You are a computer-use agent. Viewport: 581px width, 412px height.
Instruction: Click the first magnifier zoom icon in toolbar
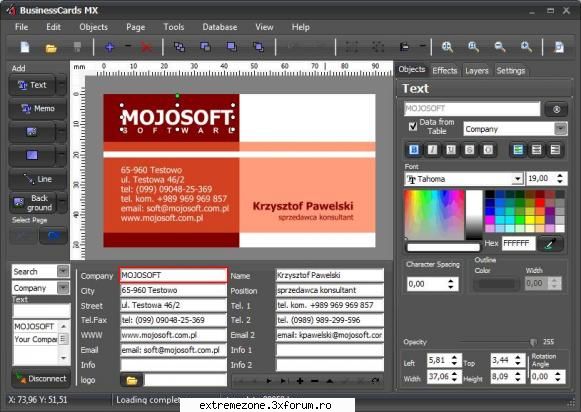pyautogui.click(x=447, y=47)
